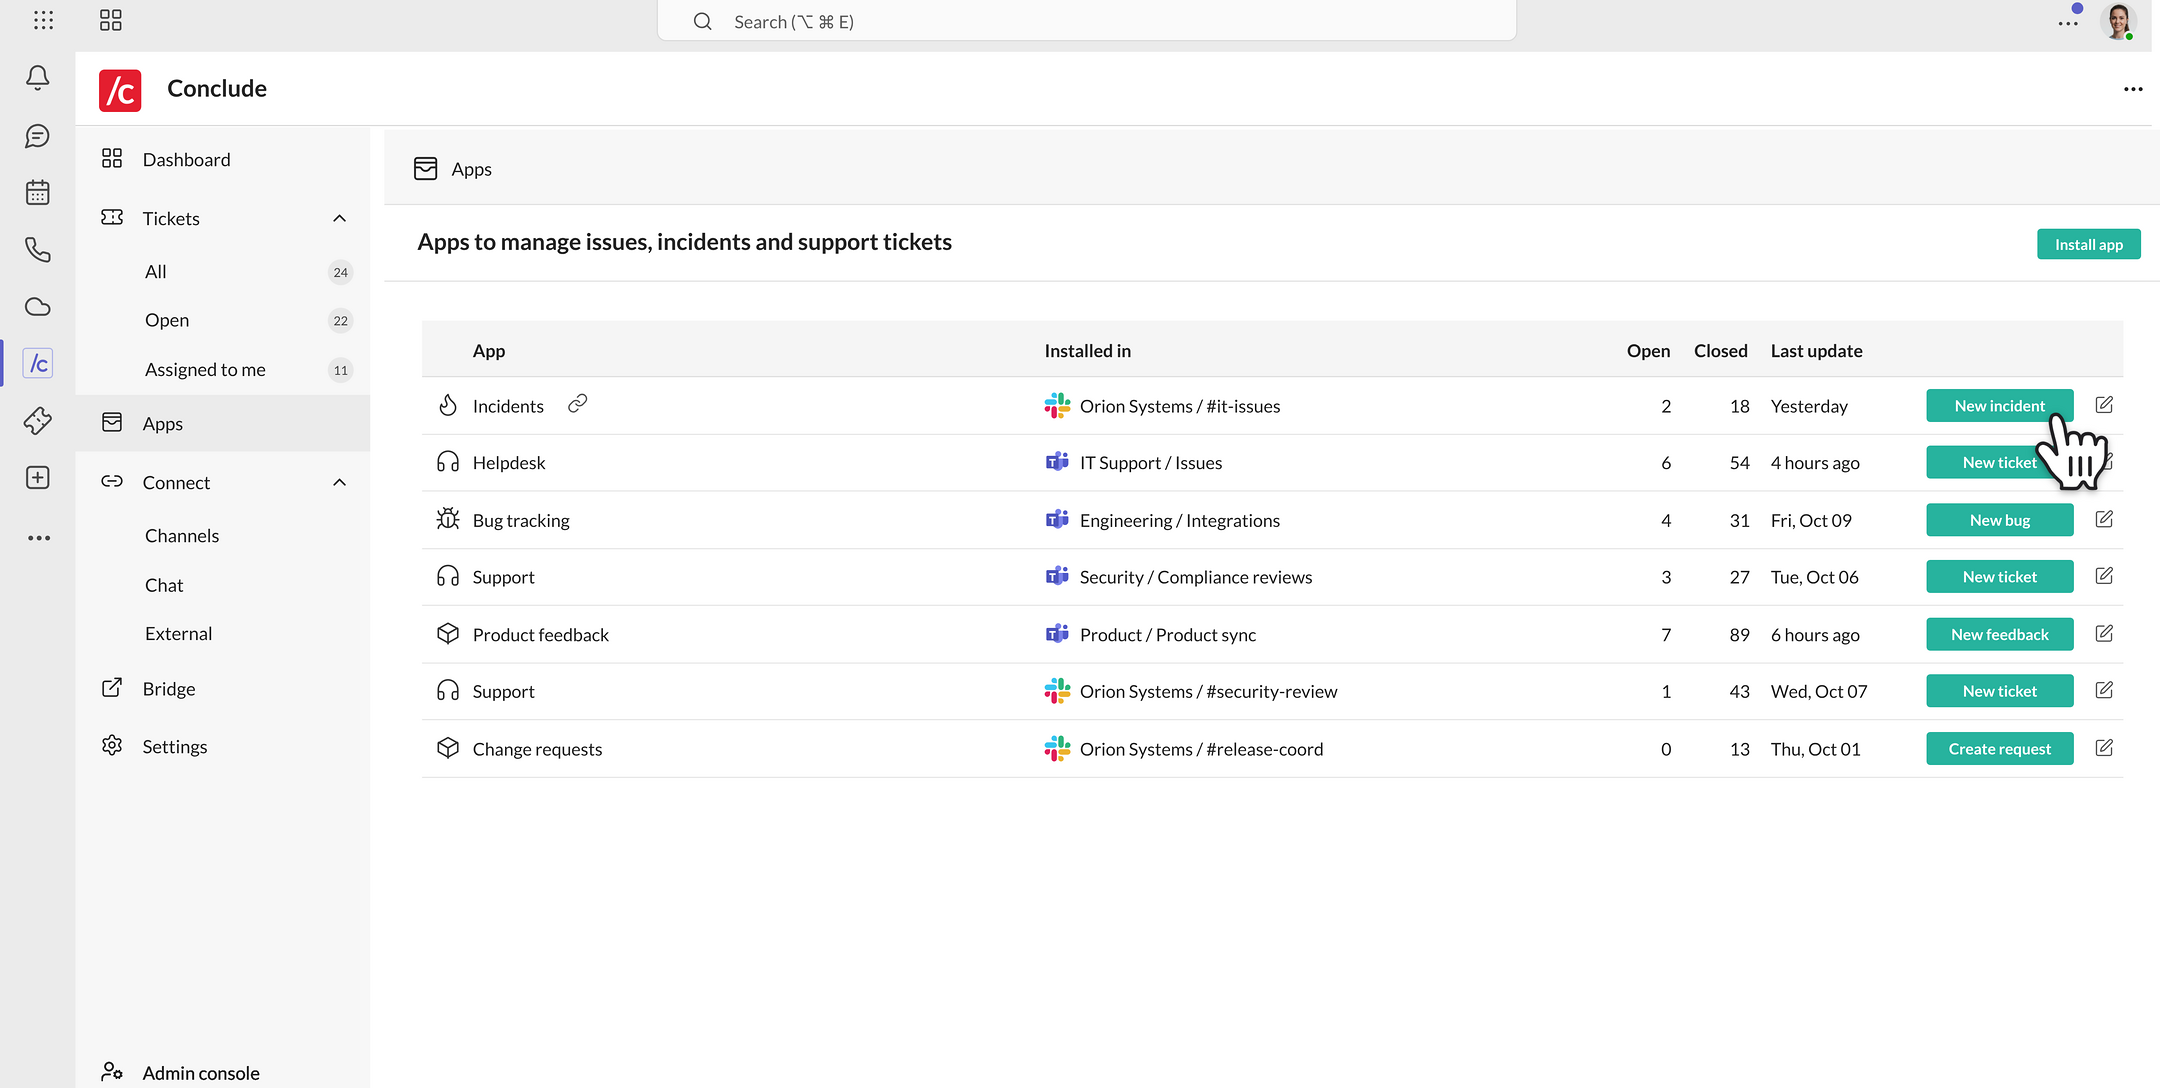This screenshot has width=2160, height=1088.
Task: Edit the Product feedback app pencil icon
Action: [x=2104, y=633]
